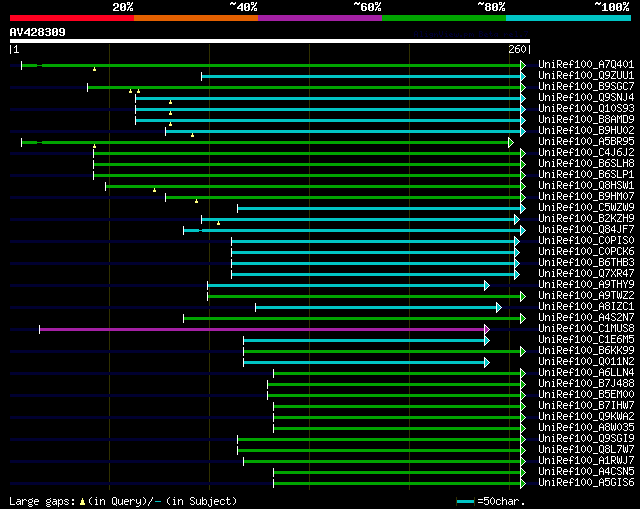The height and width of the screenshot is (509, 640).
Task: Click the UniRef100_Q011N2 label
Action: tap(586, 362)
